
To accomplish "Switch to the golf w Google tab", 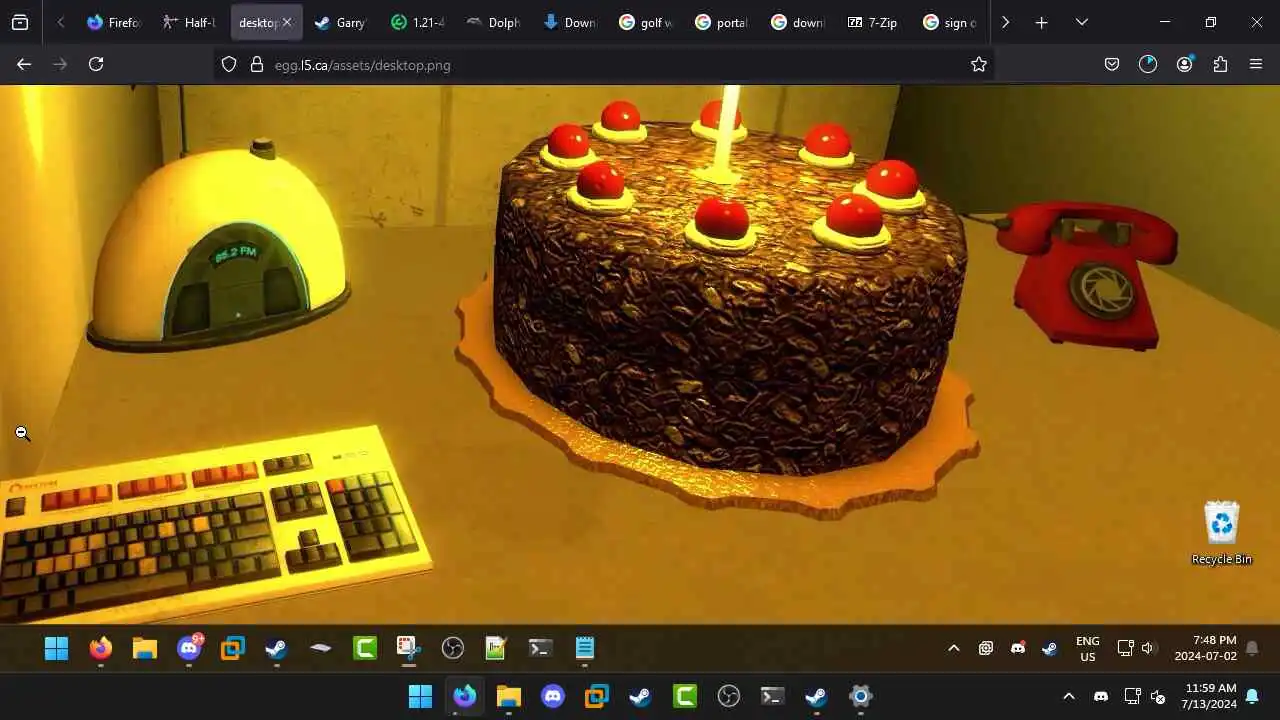I will (x=645, y=22).
